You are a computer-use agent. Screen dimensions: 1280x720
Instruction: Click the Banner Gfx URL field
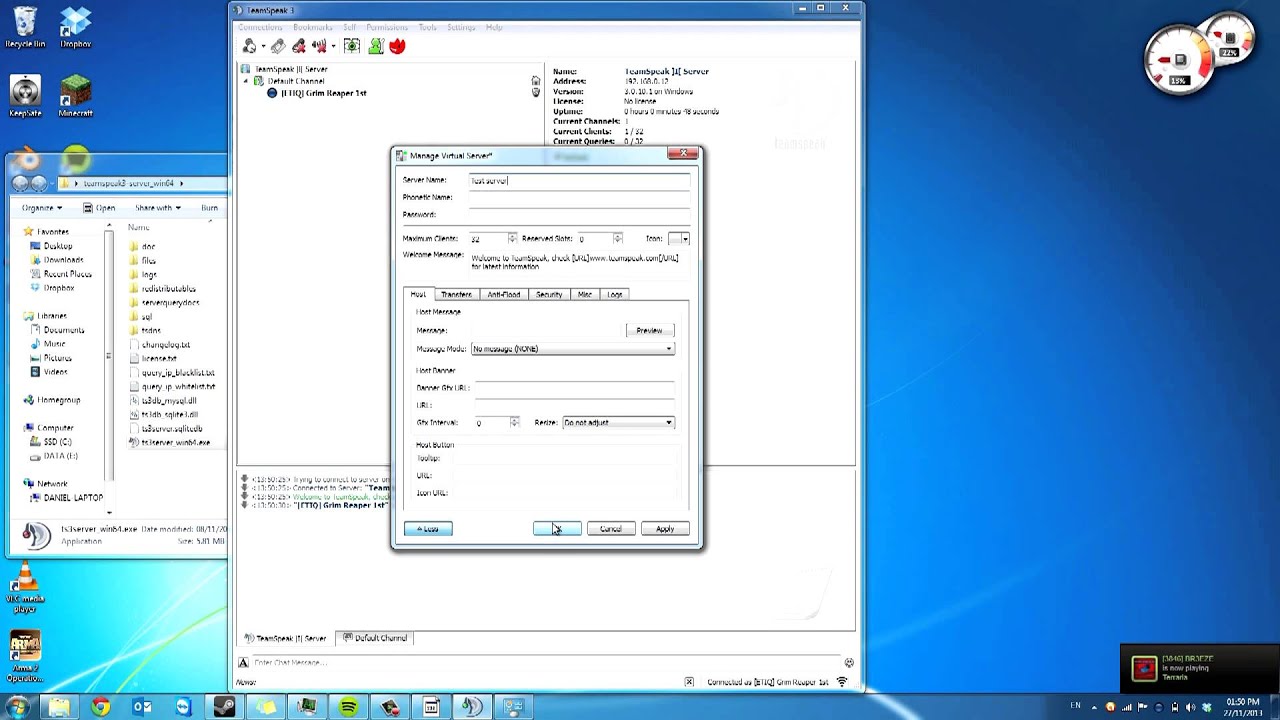point(575,388)
